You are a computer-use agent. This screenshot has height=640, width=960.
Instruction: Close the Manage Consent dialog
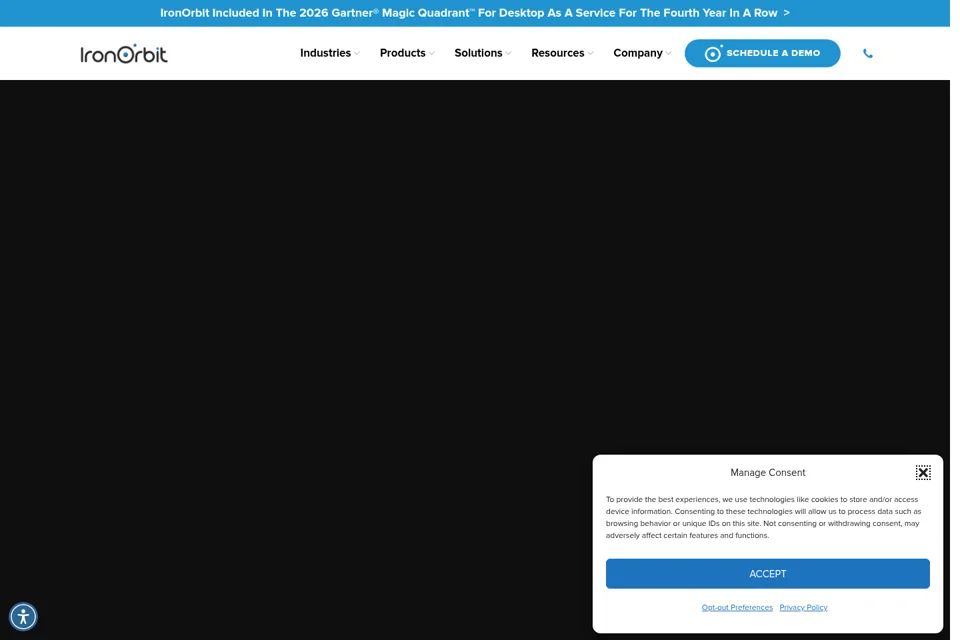(x=923, y=472)
